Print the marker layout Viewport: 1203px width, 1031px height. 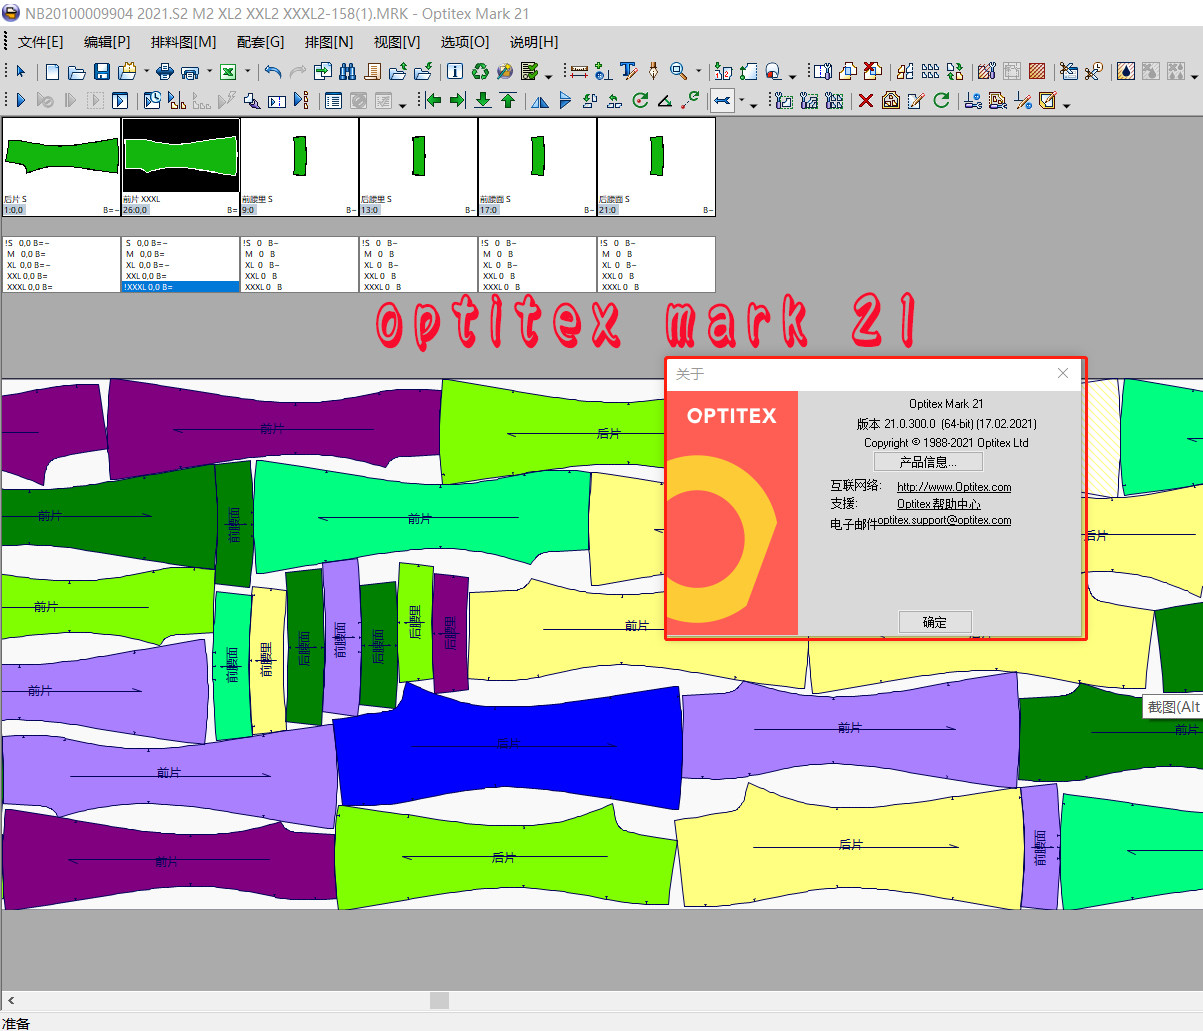[x=164, y=71]
